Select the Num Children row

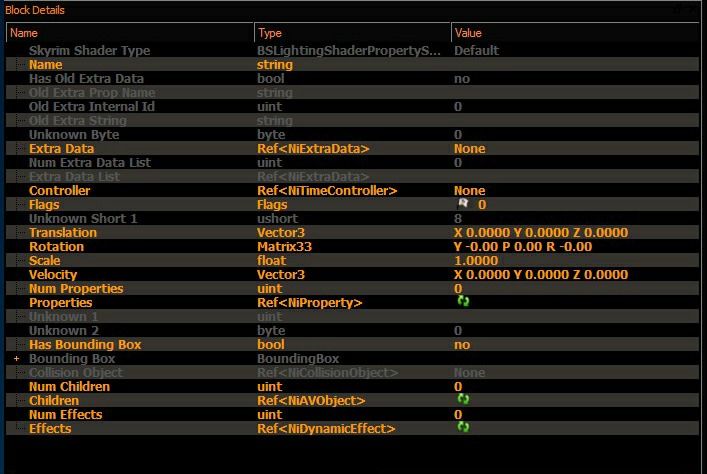[353, 386]
